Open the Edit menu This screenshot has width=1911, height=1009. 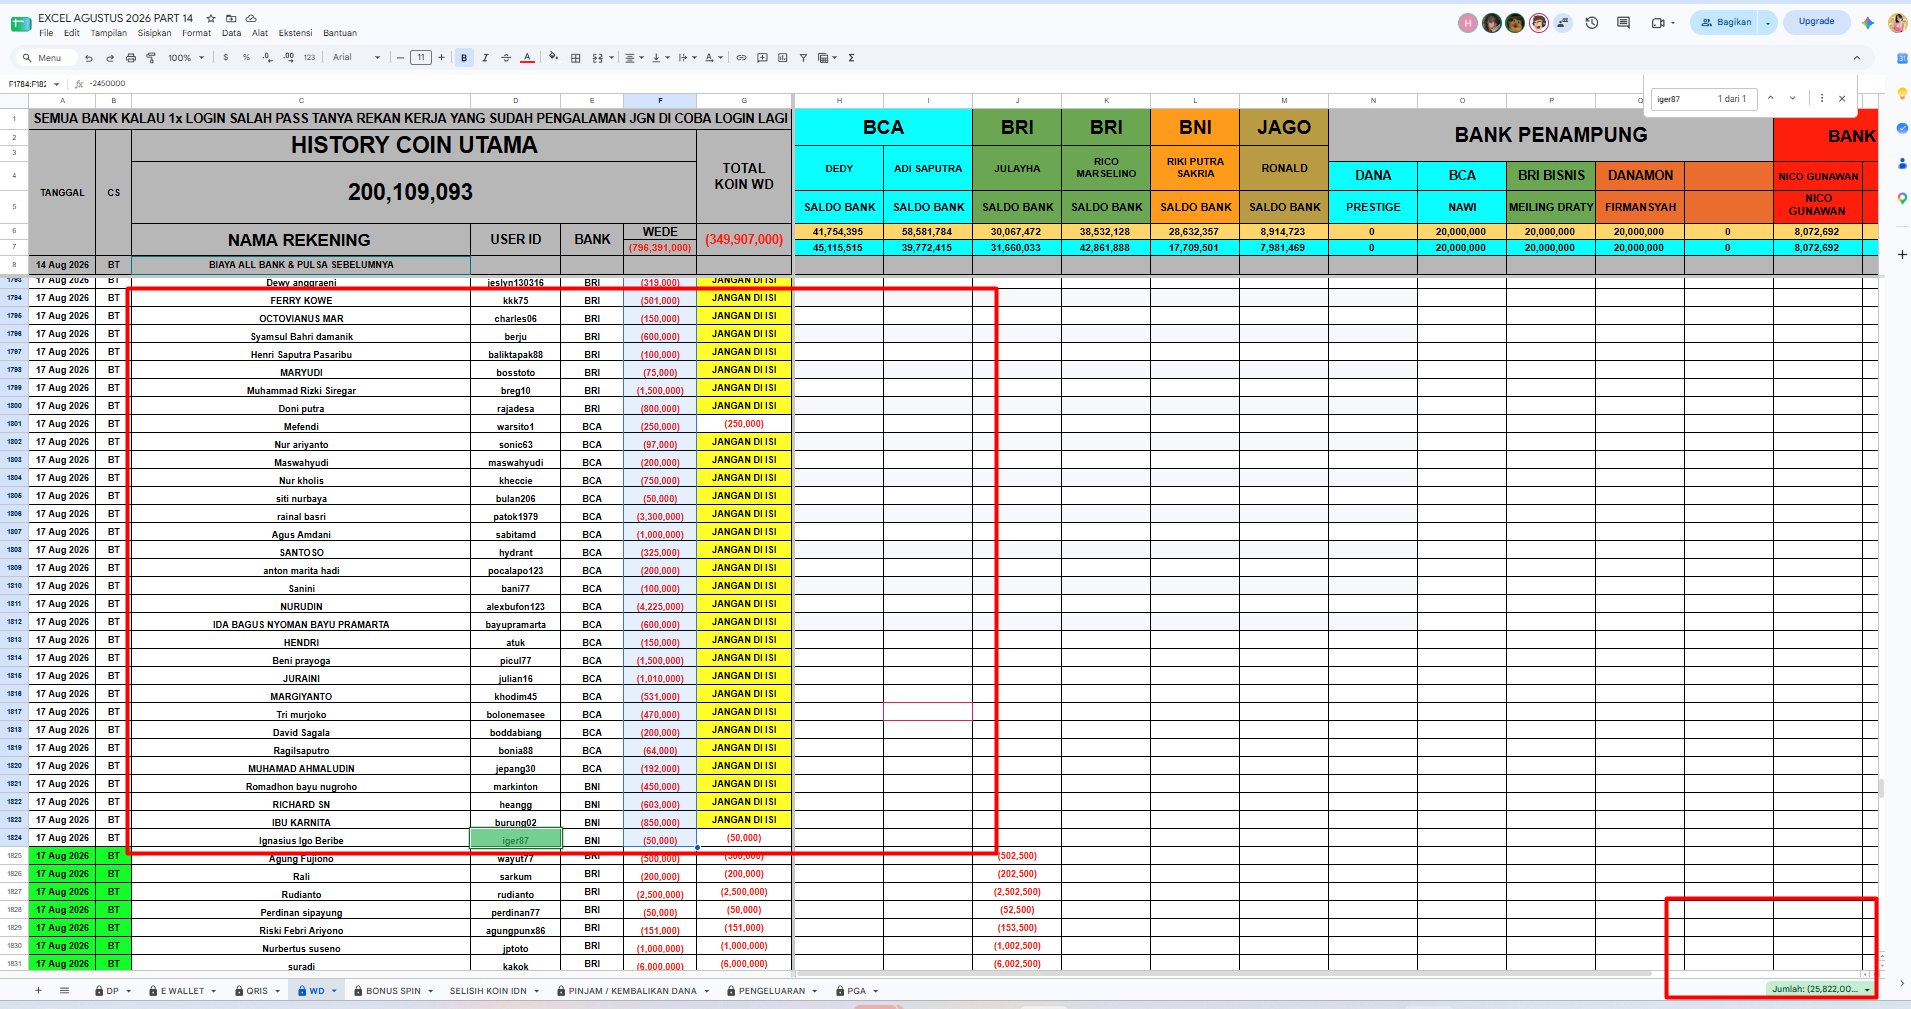[72, 33]
